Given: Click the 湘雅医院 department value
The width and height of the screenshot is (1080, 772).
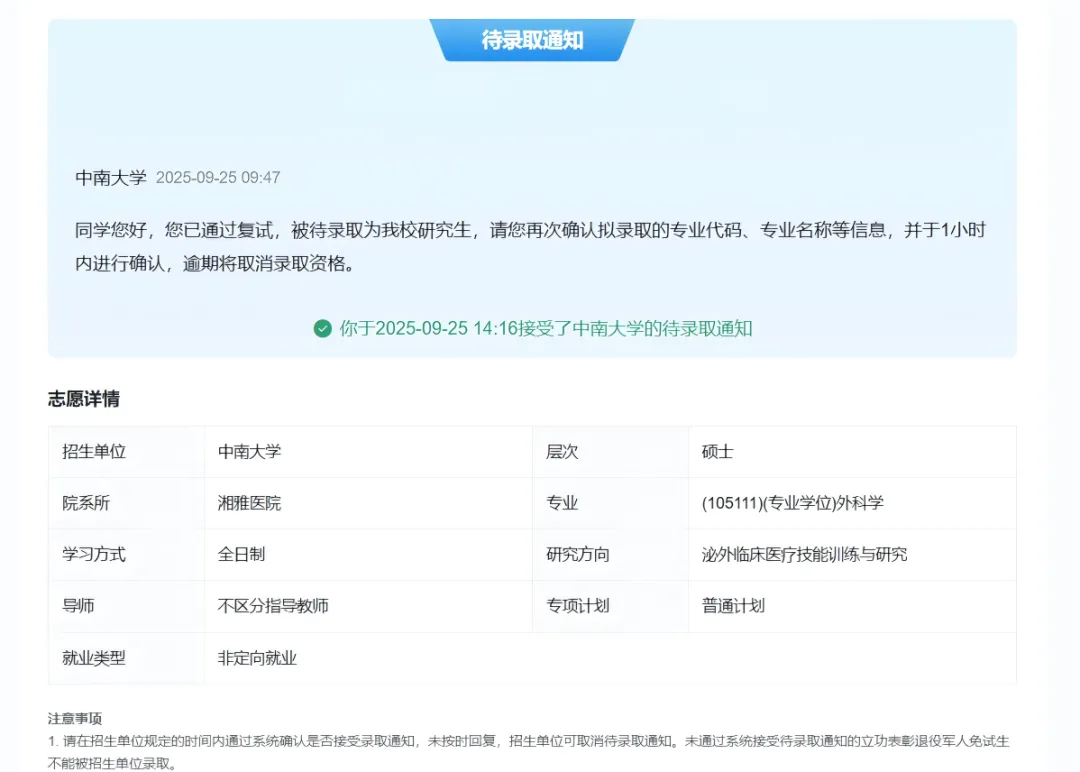Looking at the screenshot, I should pos(250,503).
